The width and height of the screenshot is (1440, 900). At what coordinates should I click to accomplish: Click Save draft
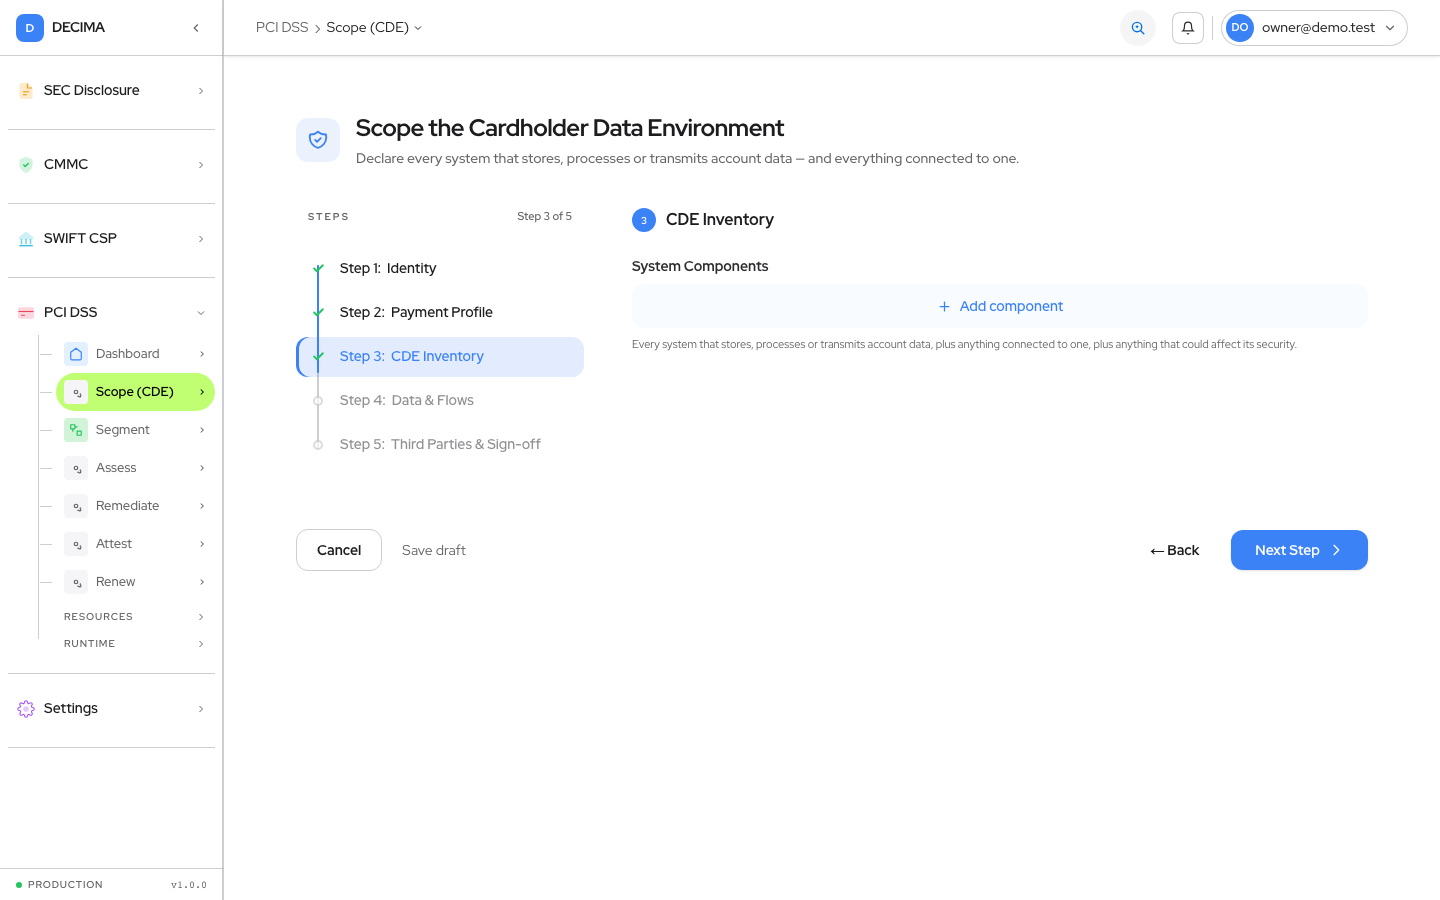point(434,551)
